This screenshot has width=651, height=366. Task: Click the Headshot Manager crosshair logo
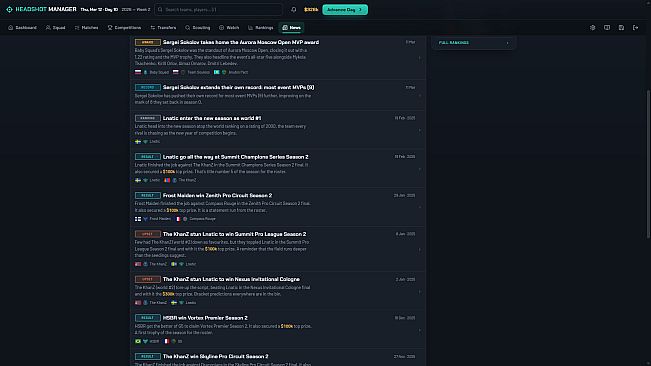click(x=9, y=9)
